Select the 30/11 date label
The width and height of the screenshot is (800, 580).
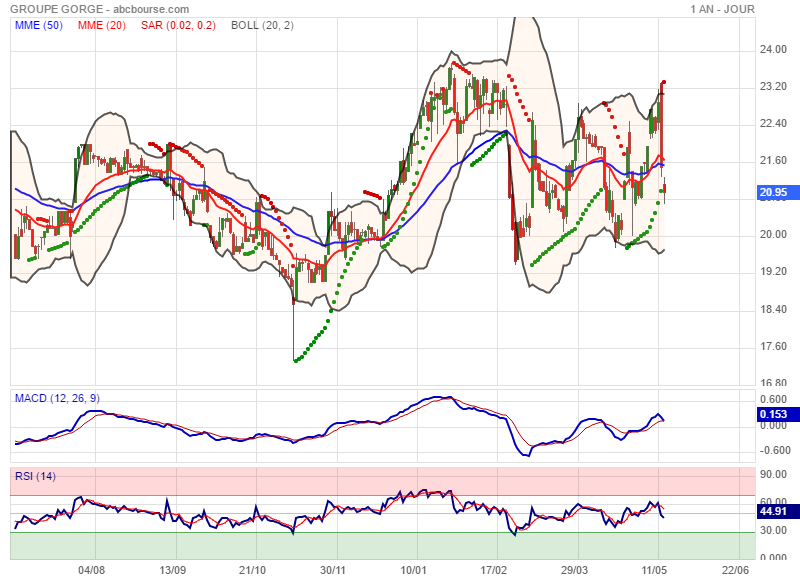tap(333, 570)
